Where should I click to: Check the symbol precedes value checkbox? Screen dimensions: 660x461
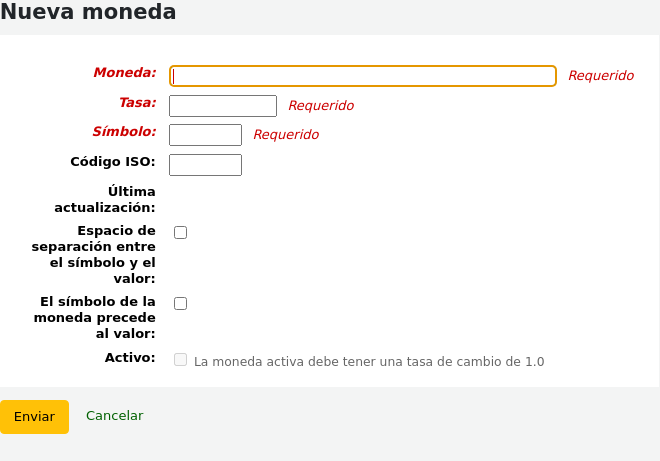[x=181, y=303]
